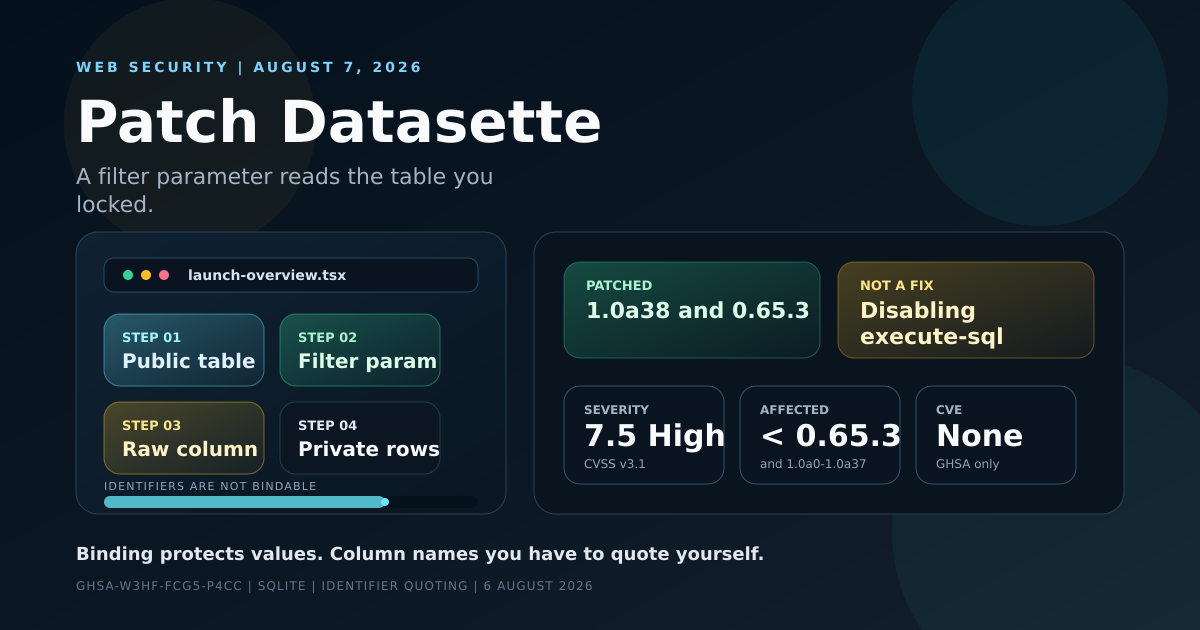Click the 'Binding protects values' sentence
The width and height of the screenshot is (1200, 630).
[420, 554]
